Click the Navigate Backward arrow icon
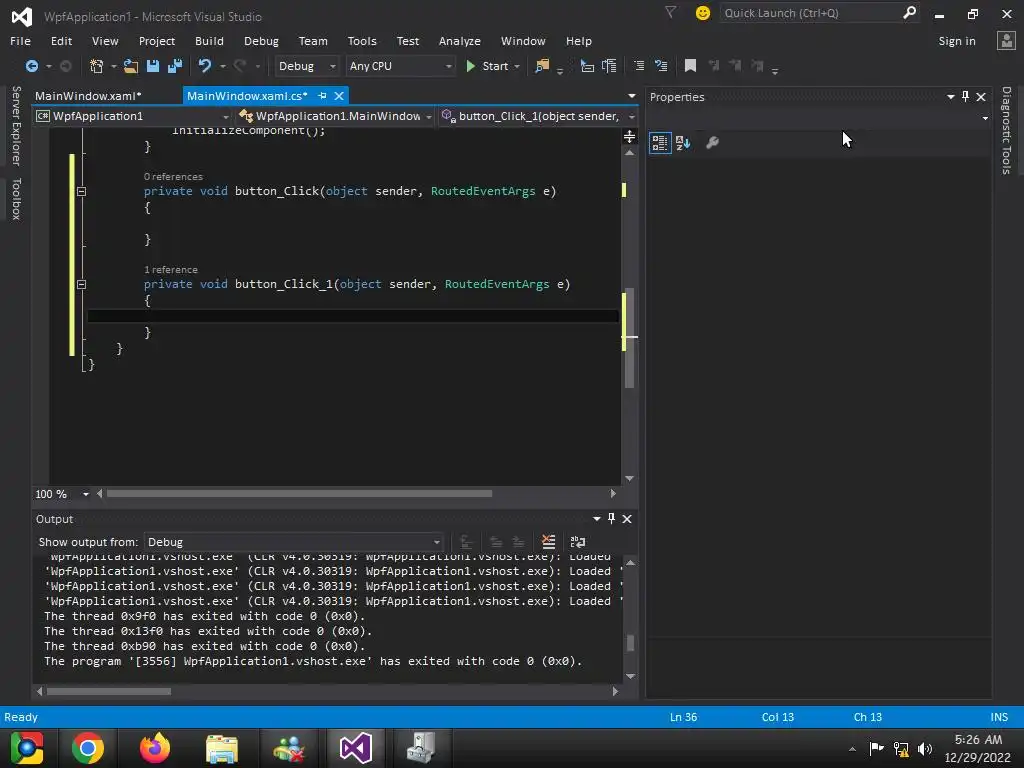This screenshot has width=1024, height=768. [31, 66]
